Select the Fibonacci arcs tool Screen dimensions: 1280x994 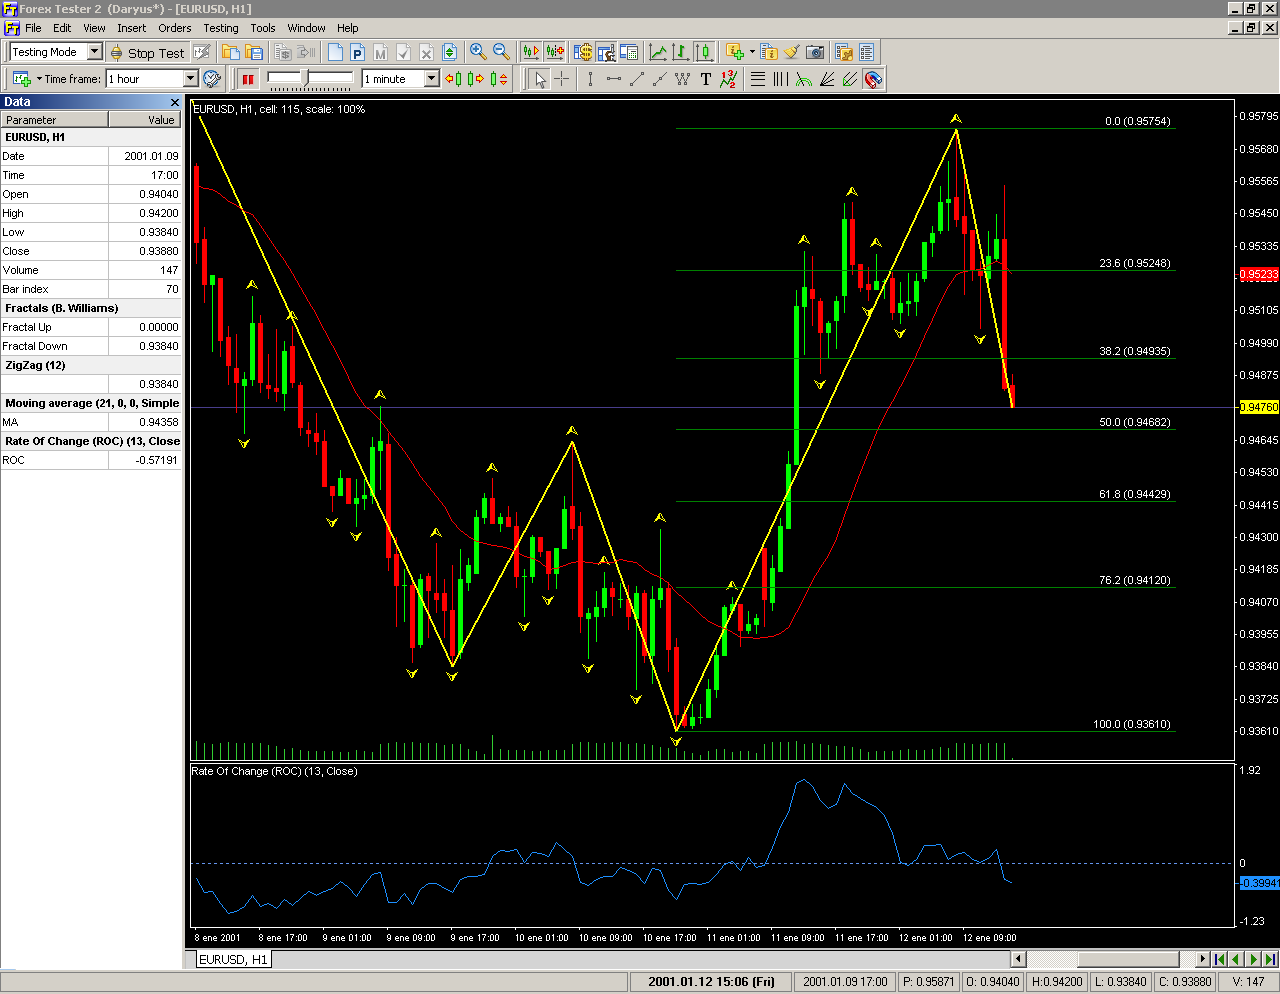(804, 79)
